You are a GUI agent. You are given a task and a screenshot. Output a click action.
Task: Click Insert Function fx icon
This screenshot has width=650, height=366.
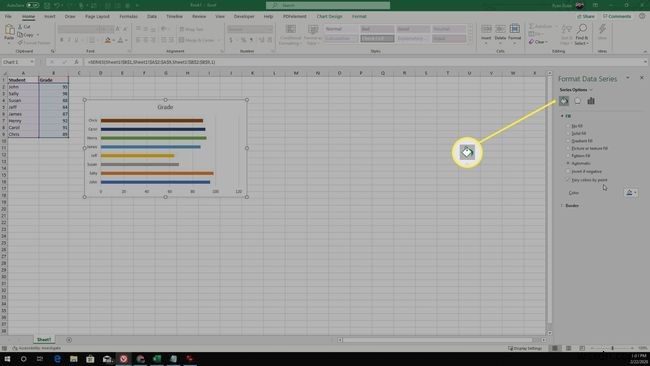pos(76,62)
